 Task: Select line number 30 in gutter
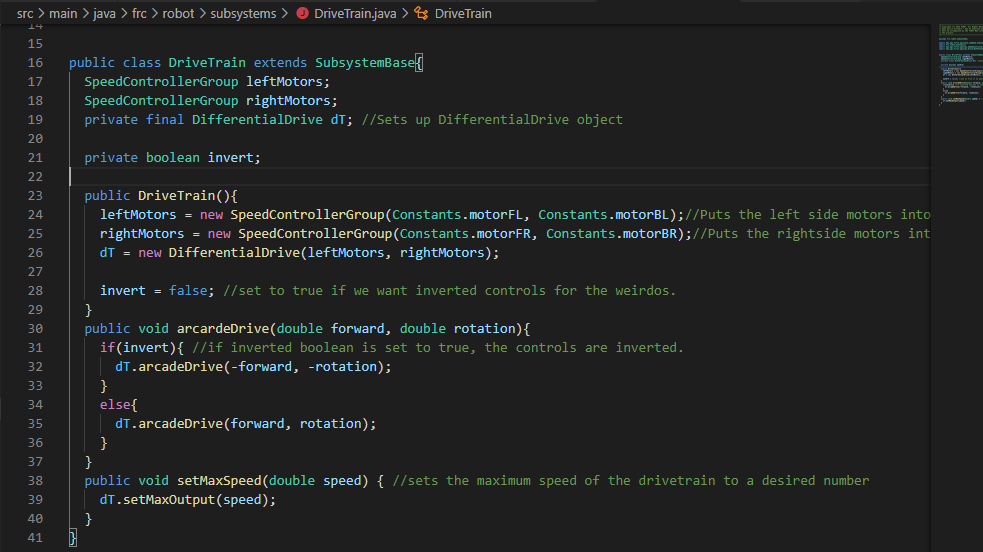[x=35, y=328]
